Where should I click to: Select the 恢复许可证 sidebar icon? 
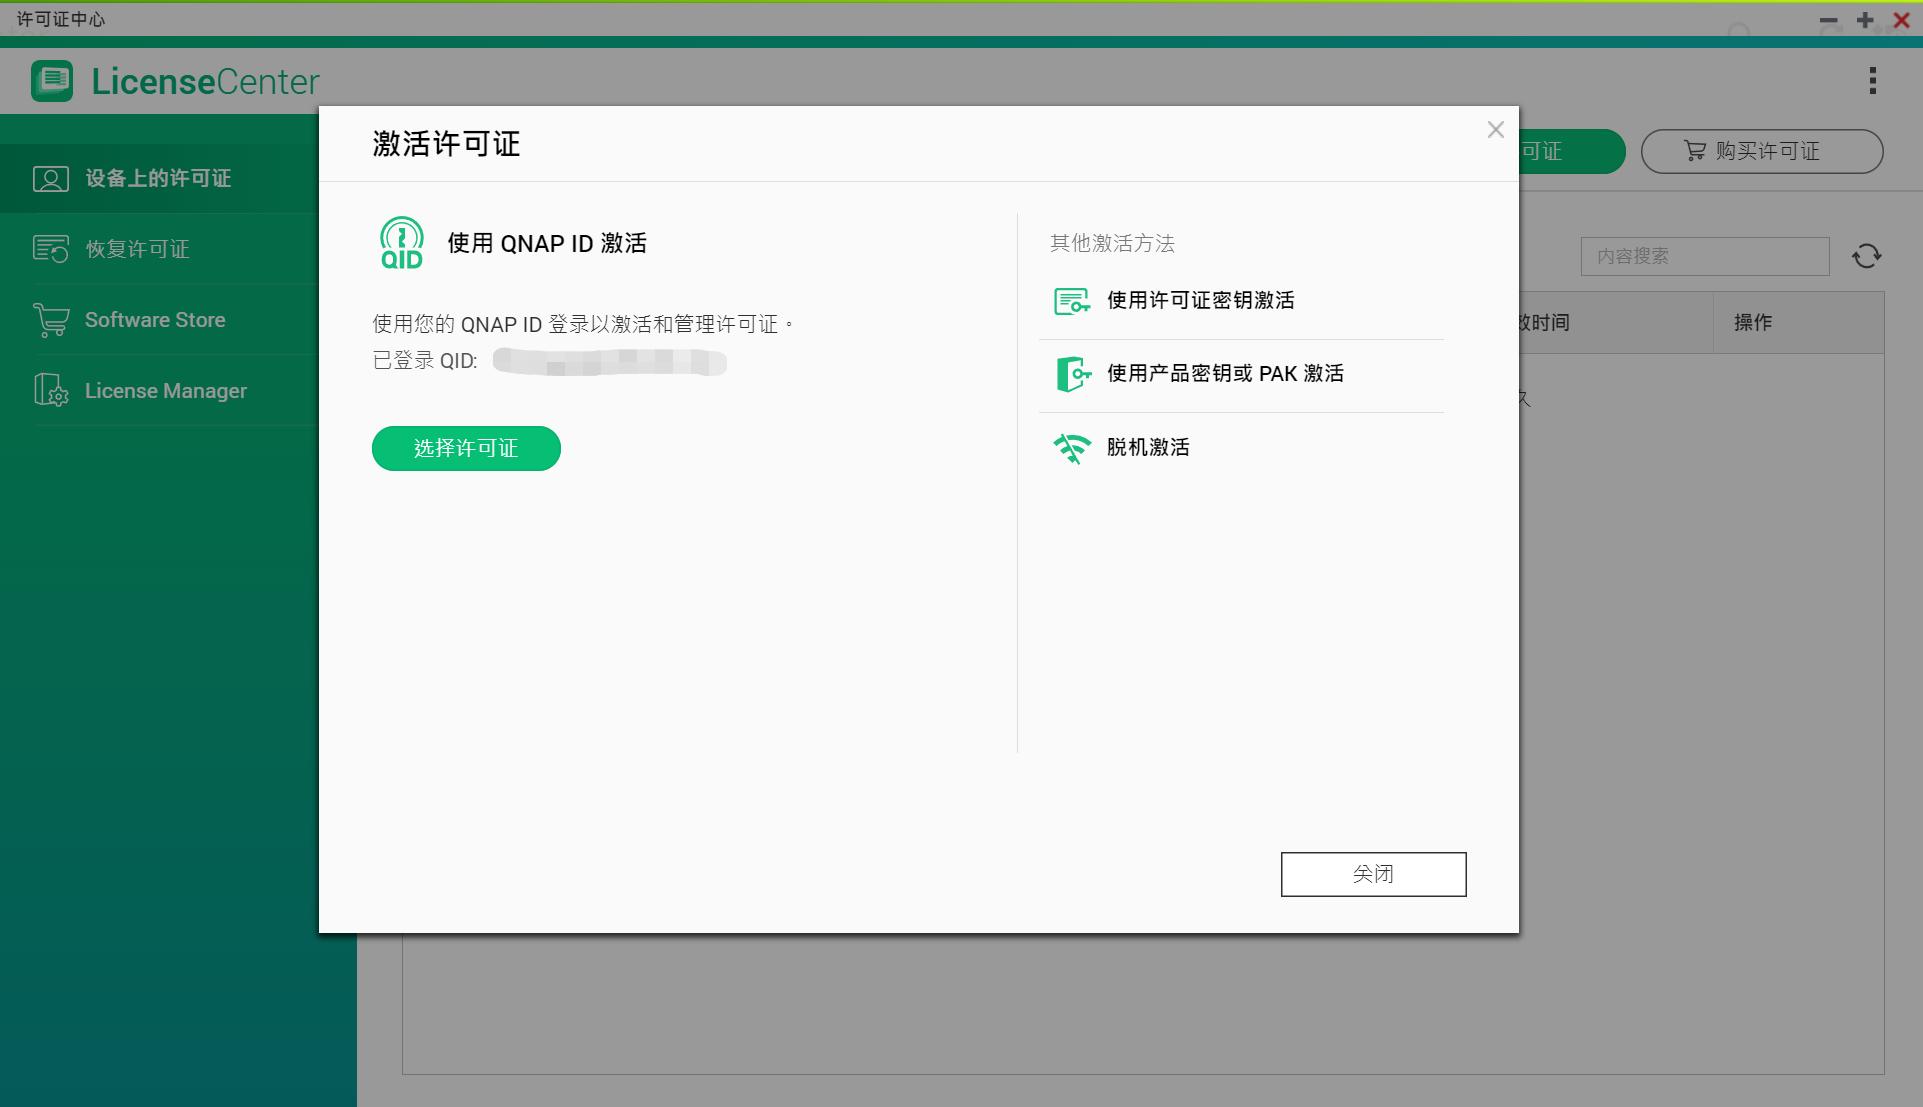50,248
